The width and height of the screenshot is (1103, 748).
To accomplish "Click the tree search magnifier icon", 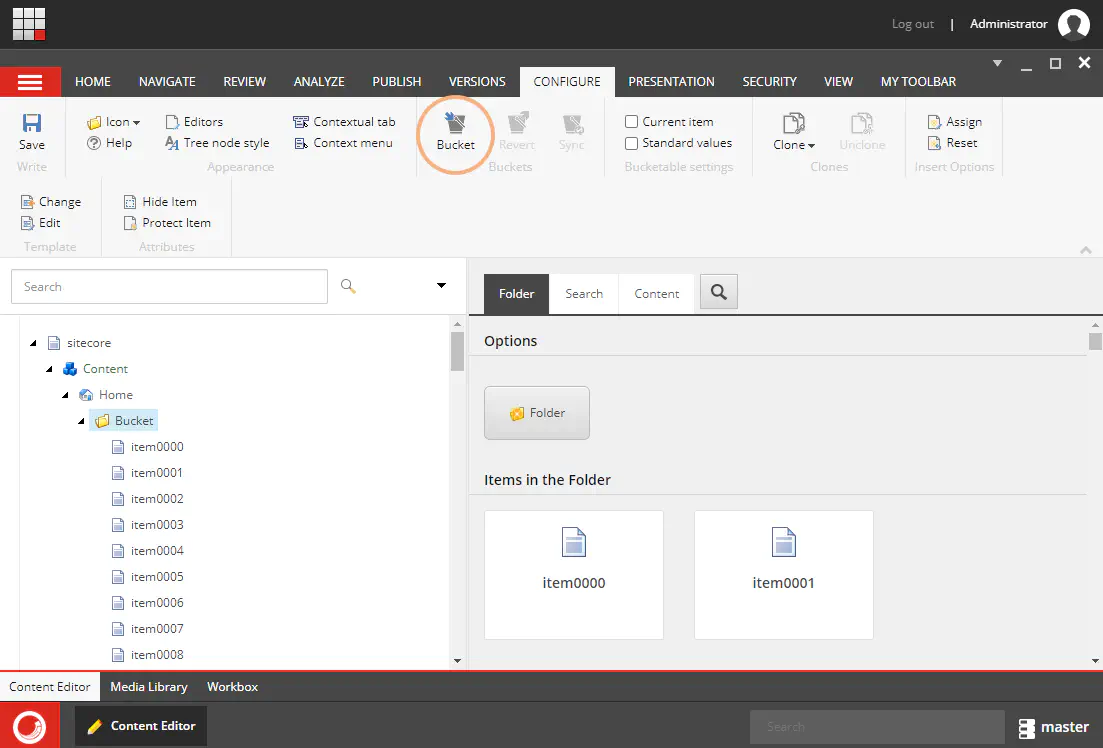I will pyautogui.click(x=348, y=286).
